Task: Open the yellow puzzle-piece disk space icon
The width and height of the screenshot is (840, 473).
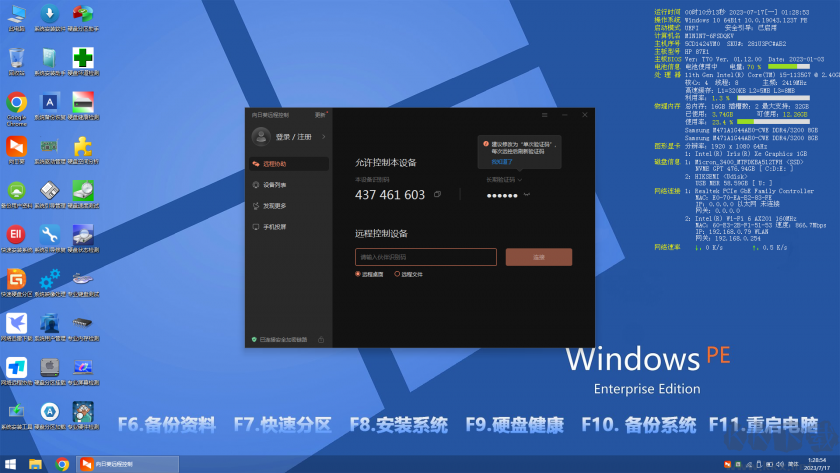Action: coord(83,150)
